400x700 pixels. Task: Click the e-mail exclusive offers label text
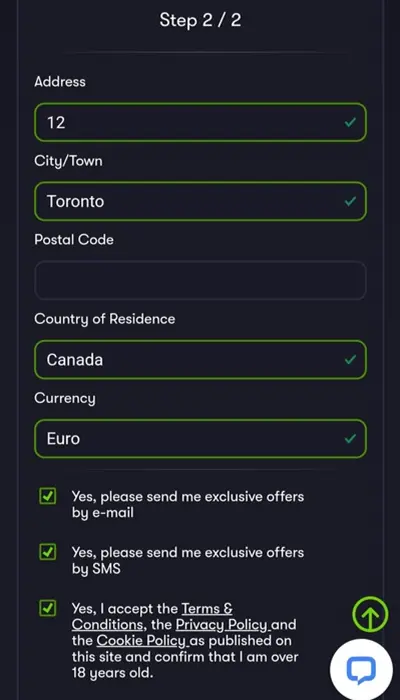click(x=188, y=504)
